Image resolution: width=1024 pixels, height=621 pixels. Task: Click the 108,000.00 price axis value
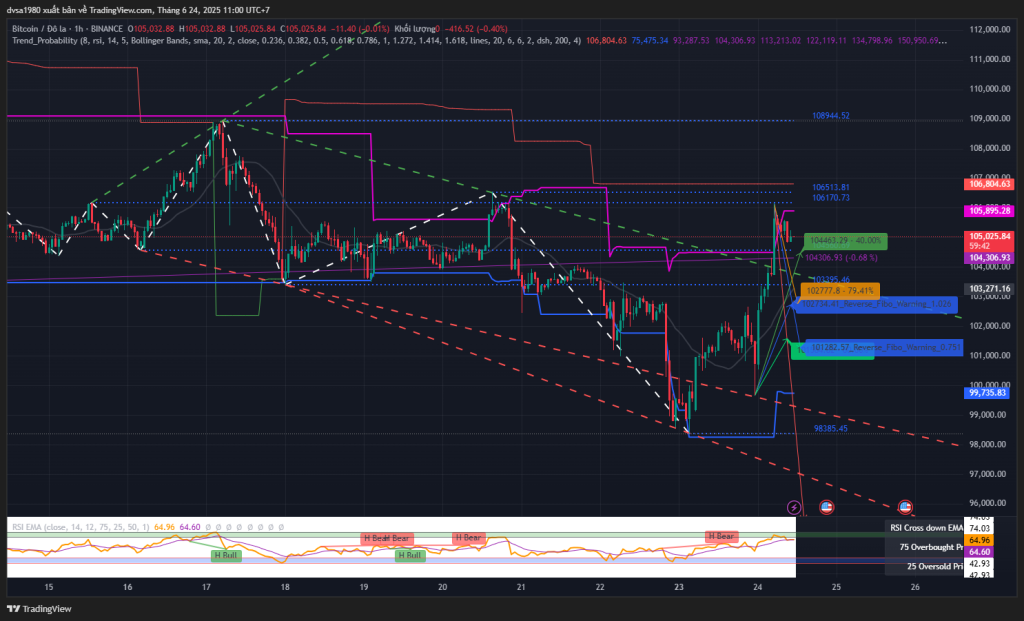(990, 148)
